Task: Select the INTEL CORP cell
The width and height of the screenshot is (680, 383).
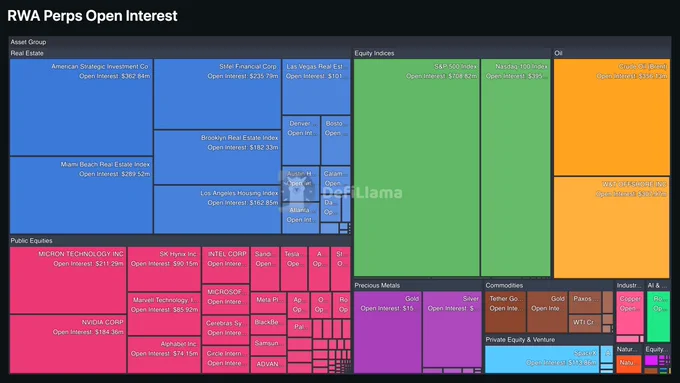Action: 226,265
